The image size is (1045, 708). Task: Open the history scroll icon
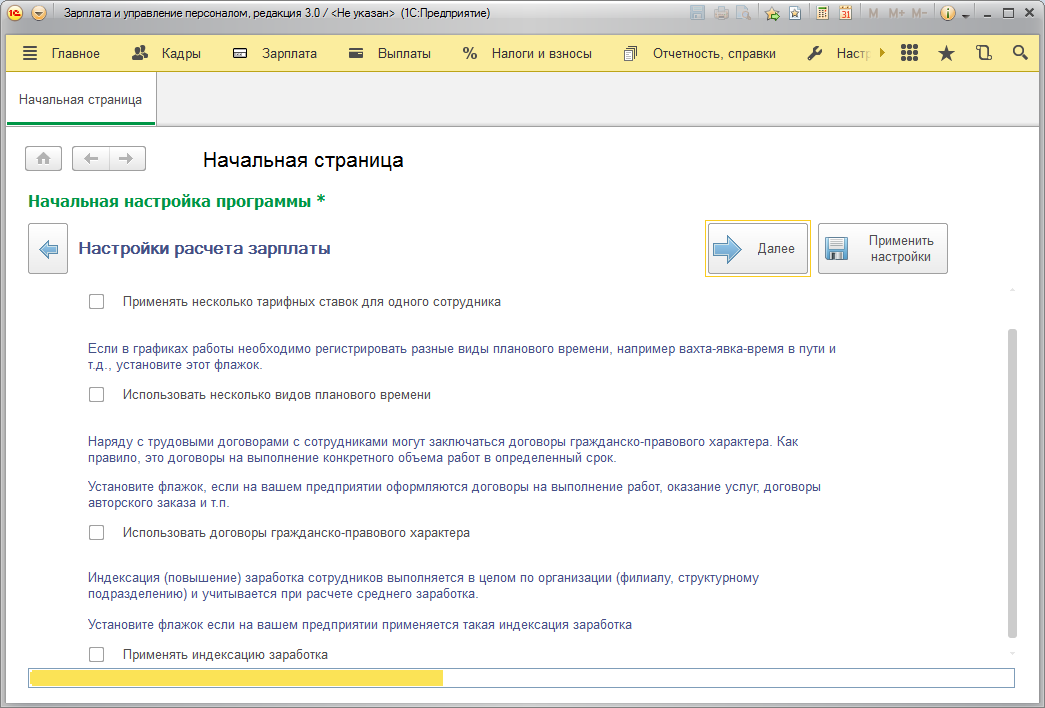pyautogui.click(x=983, y=53)
